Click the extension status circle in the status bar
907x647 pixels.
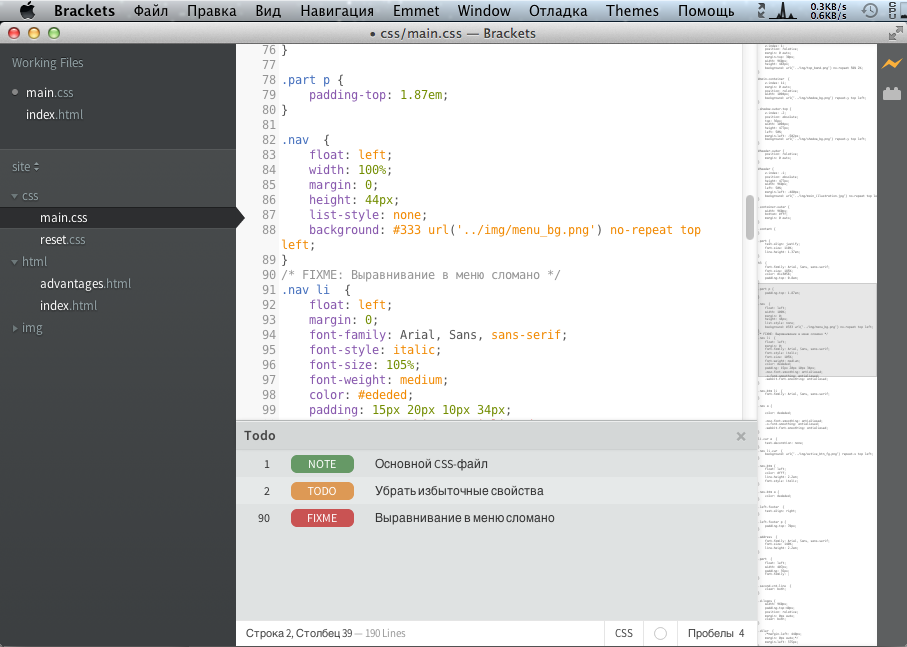(659, 633)
